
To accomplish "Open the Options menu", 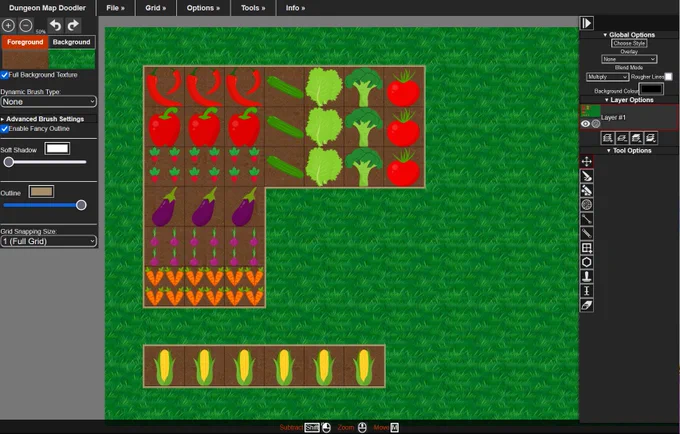I will (203, 8).
